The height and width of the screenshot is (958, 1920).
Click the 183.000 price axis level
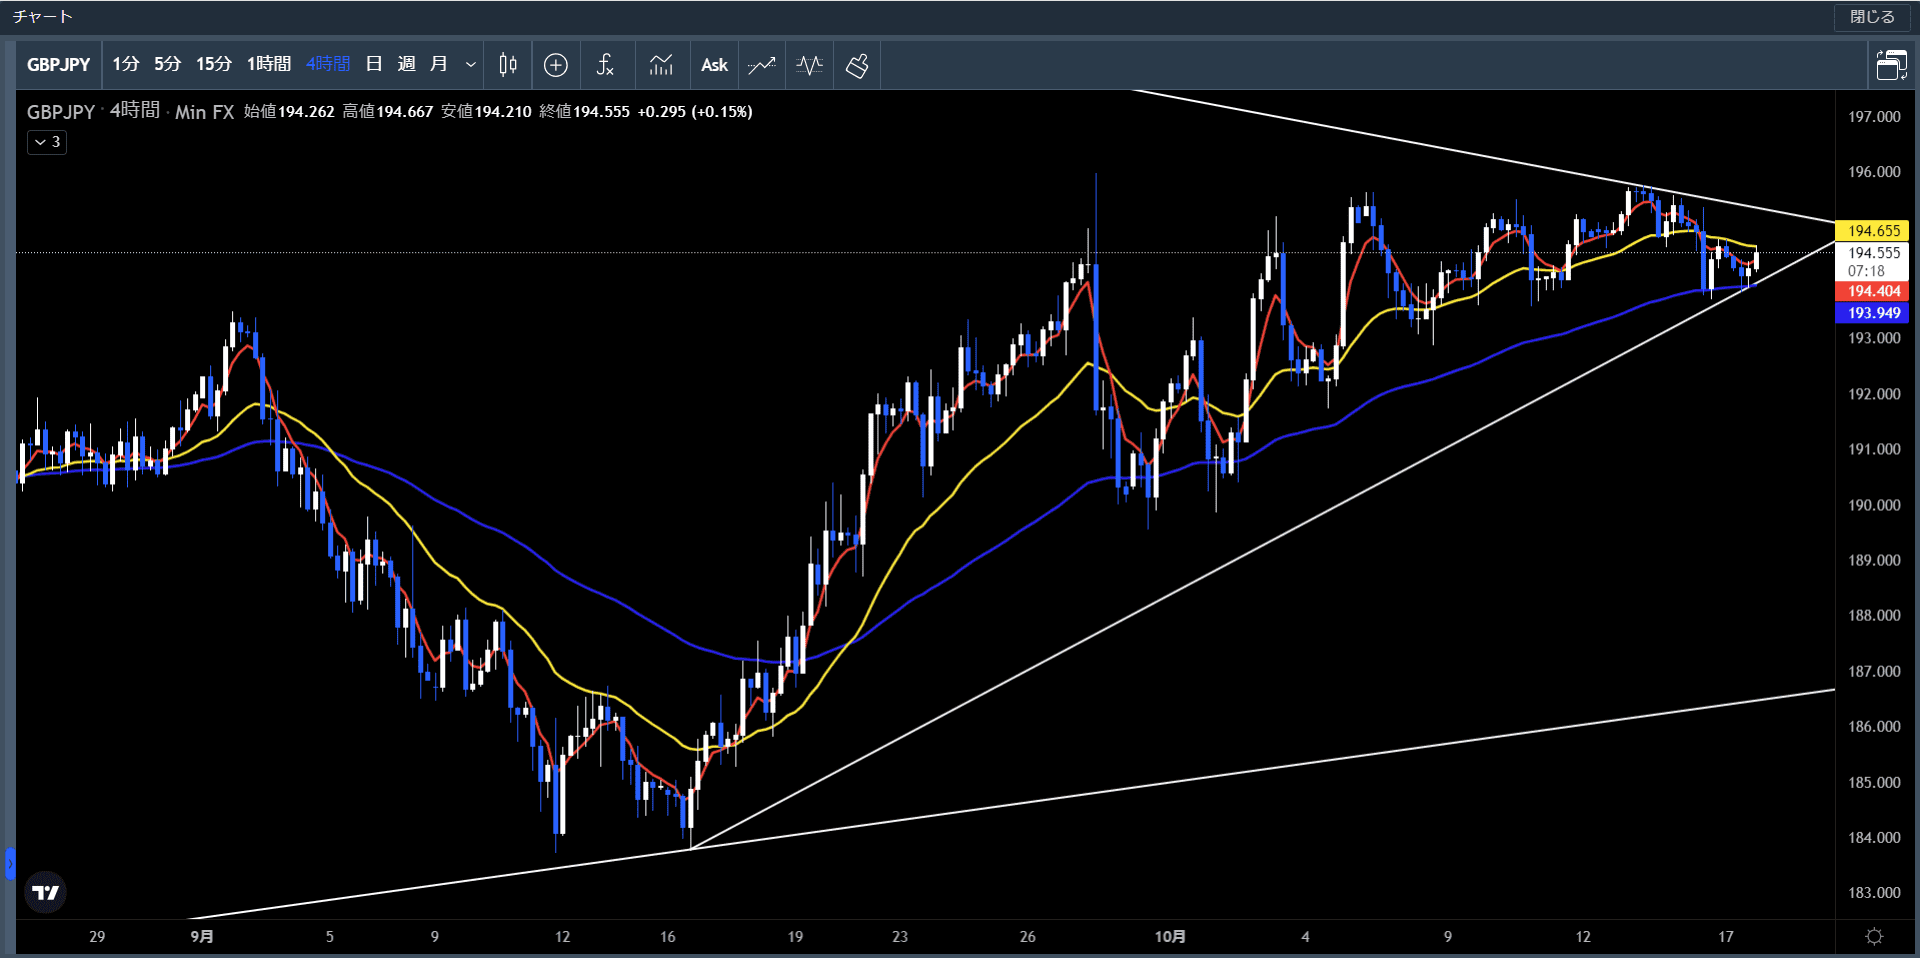pos(1874,892)
